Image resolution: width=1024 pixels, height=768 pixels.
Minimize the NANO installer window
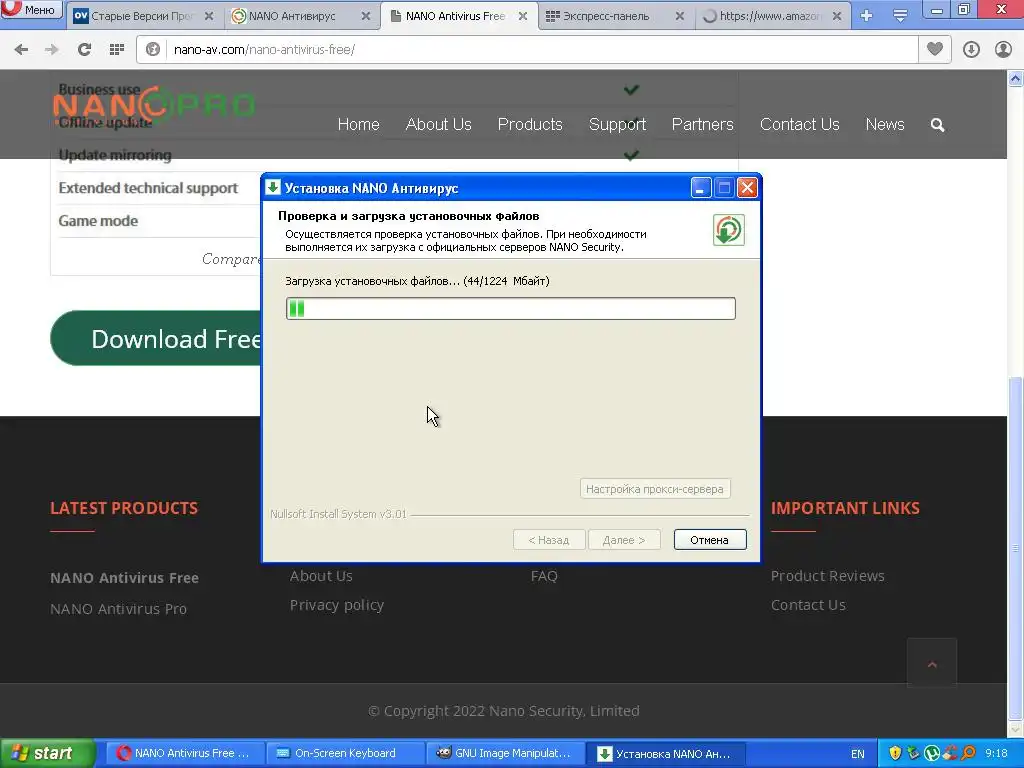[x=700, y=188]
